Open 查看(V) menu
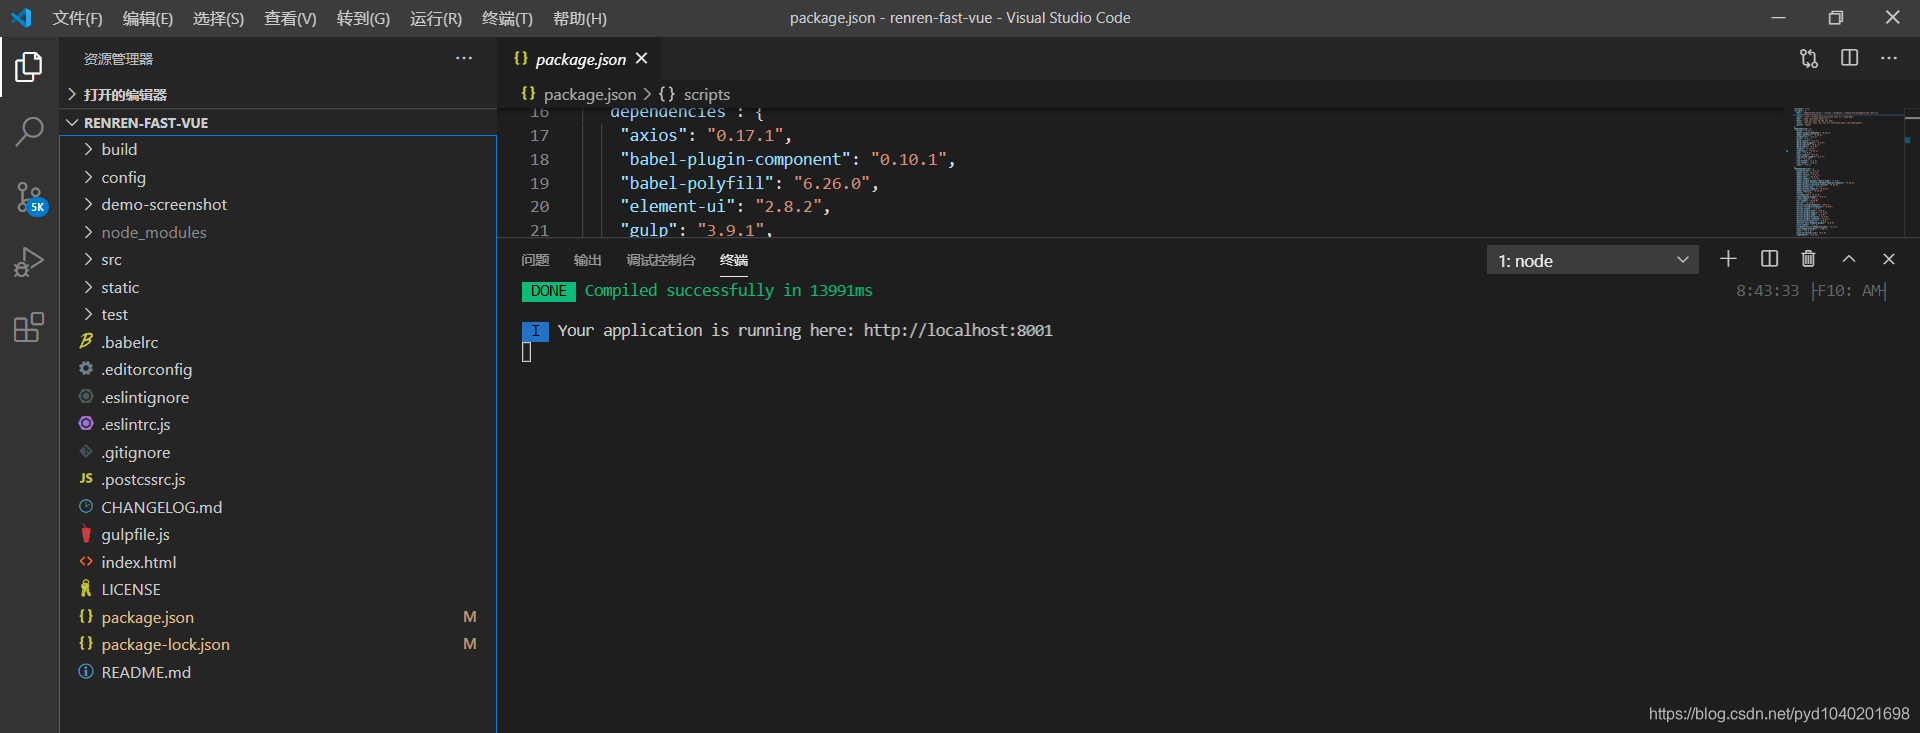The height and width of the screenshot is (733, 1920). [x=290, y=18]
